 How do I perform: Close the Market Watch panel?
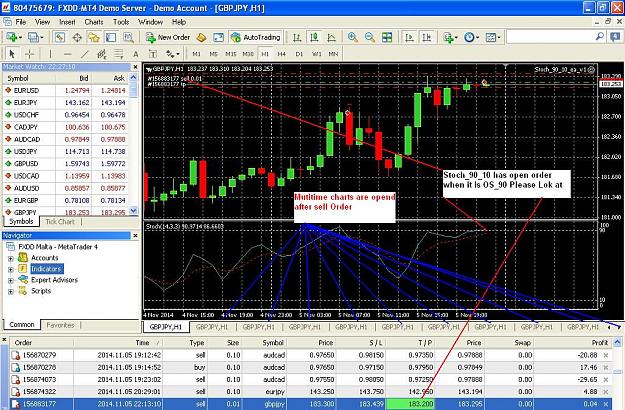(x=136, y=67)
